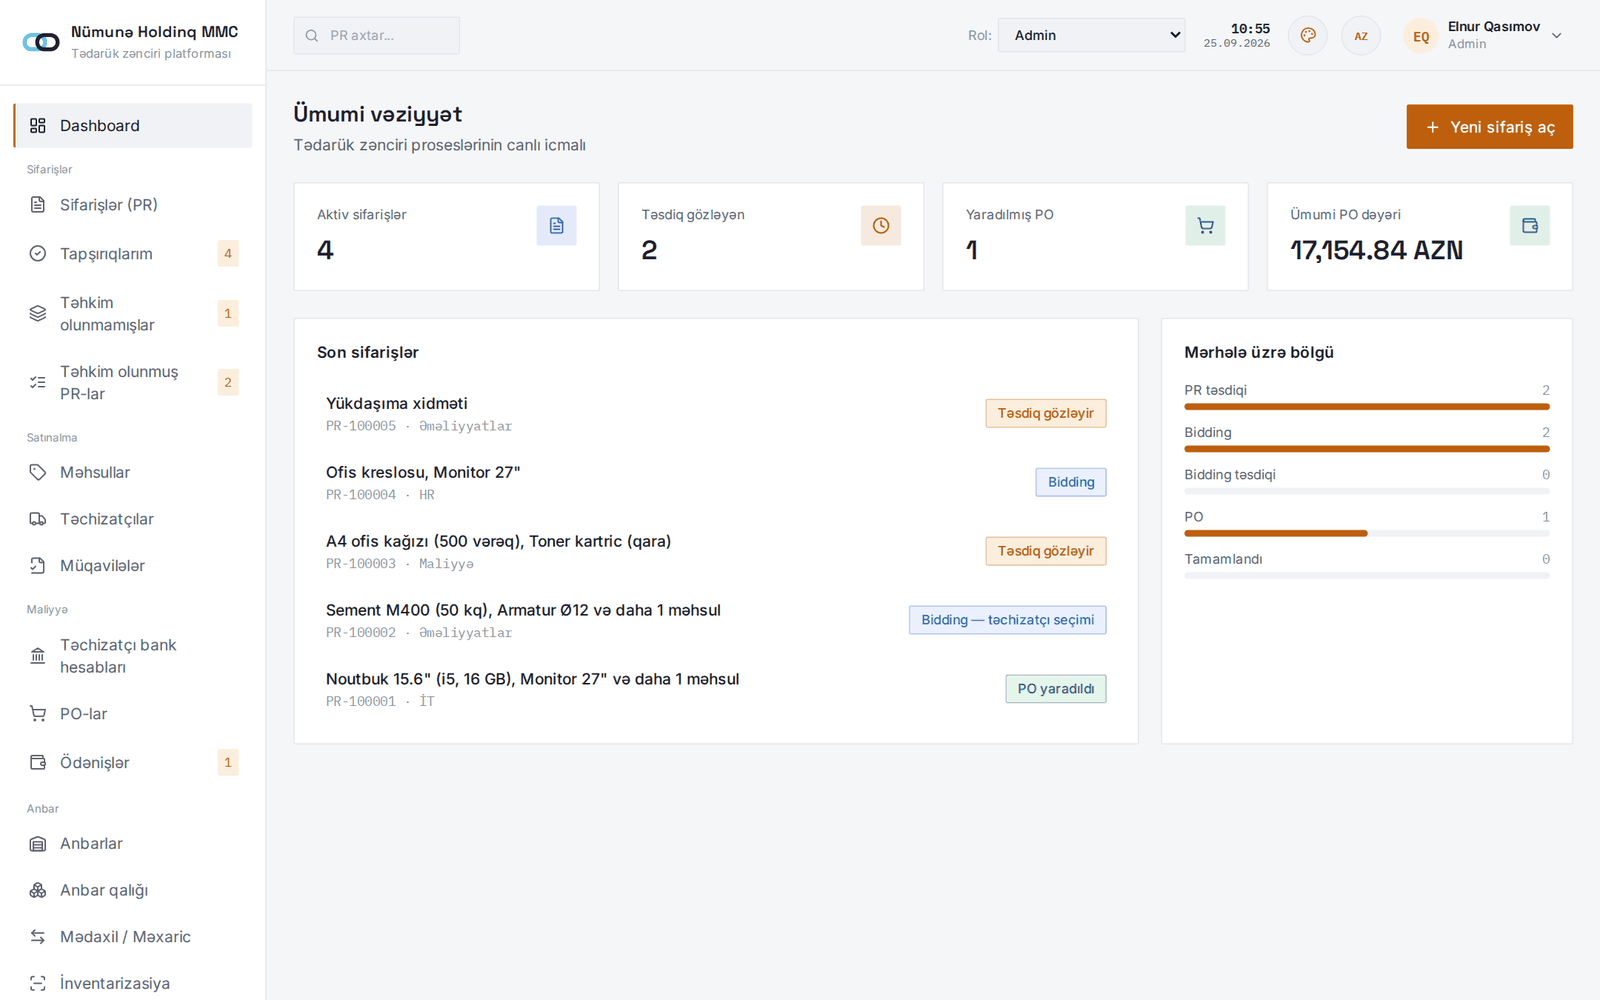Click the PO progress bar
This screenshot has width=1600, height=1000.
[1367, 533]
